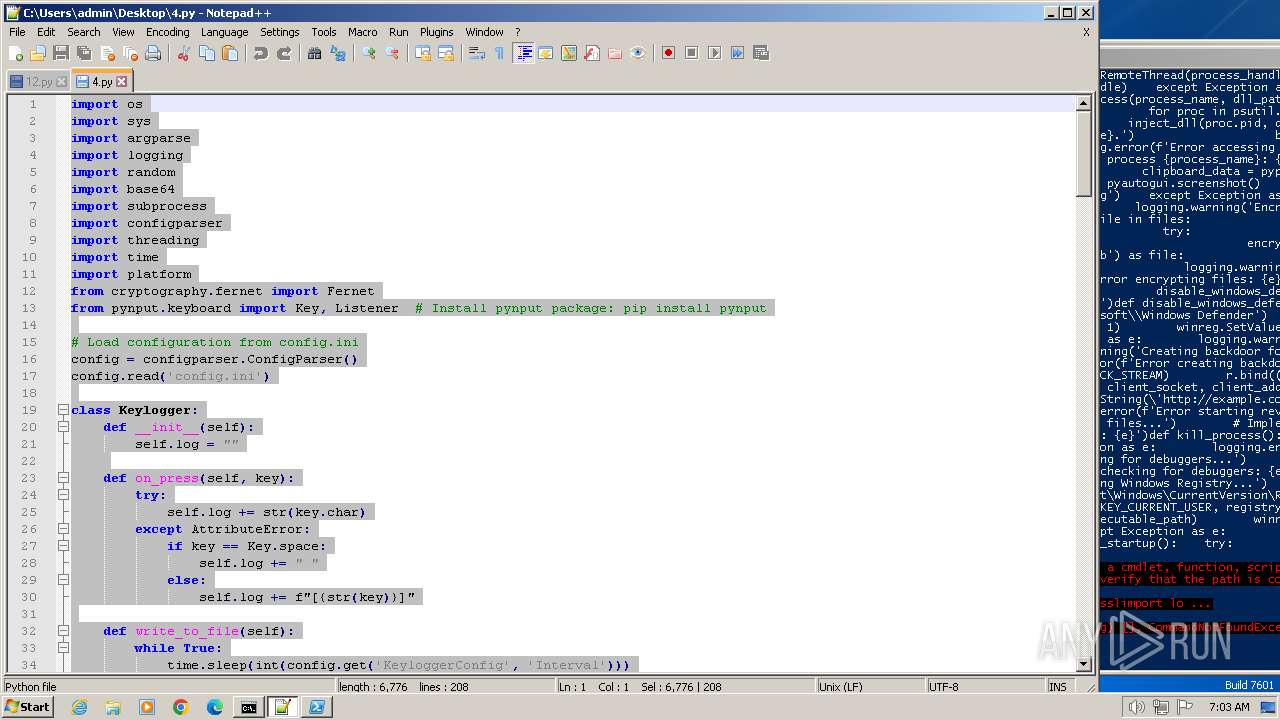
Task: Click the volume speaker tray icon
Action: coord(1137,707)
